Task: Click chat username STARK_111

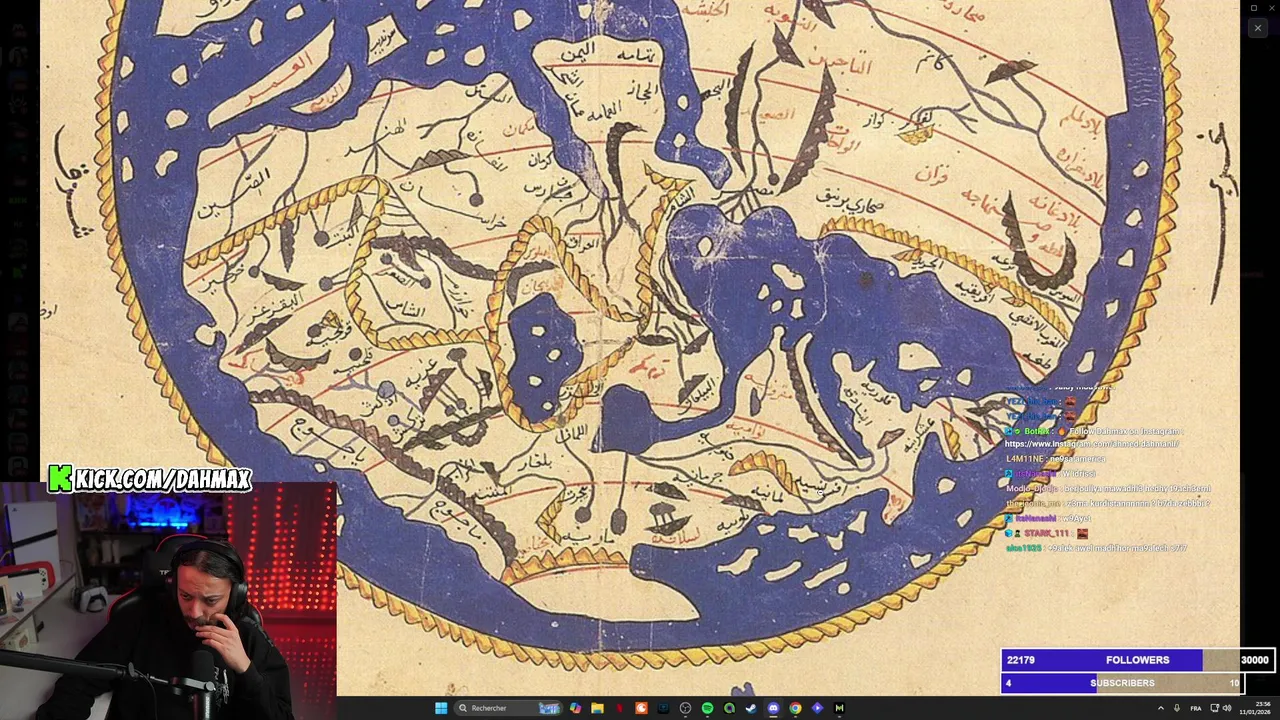Action: (1046, 533)
